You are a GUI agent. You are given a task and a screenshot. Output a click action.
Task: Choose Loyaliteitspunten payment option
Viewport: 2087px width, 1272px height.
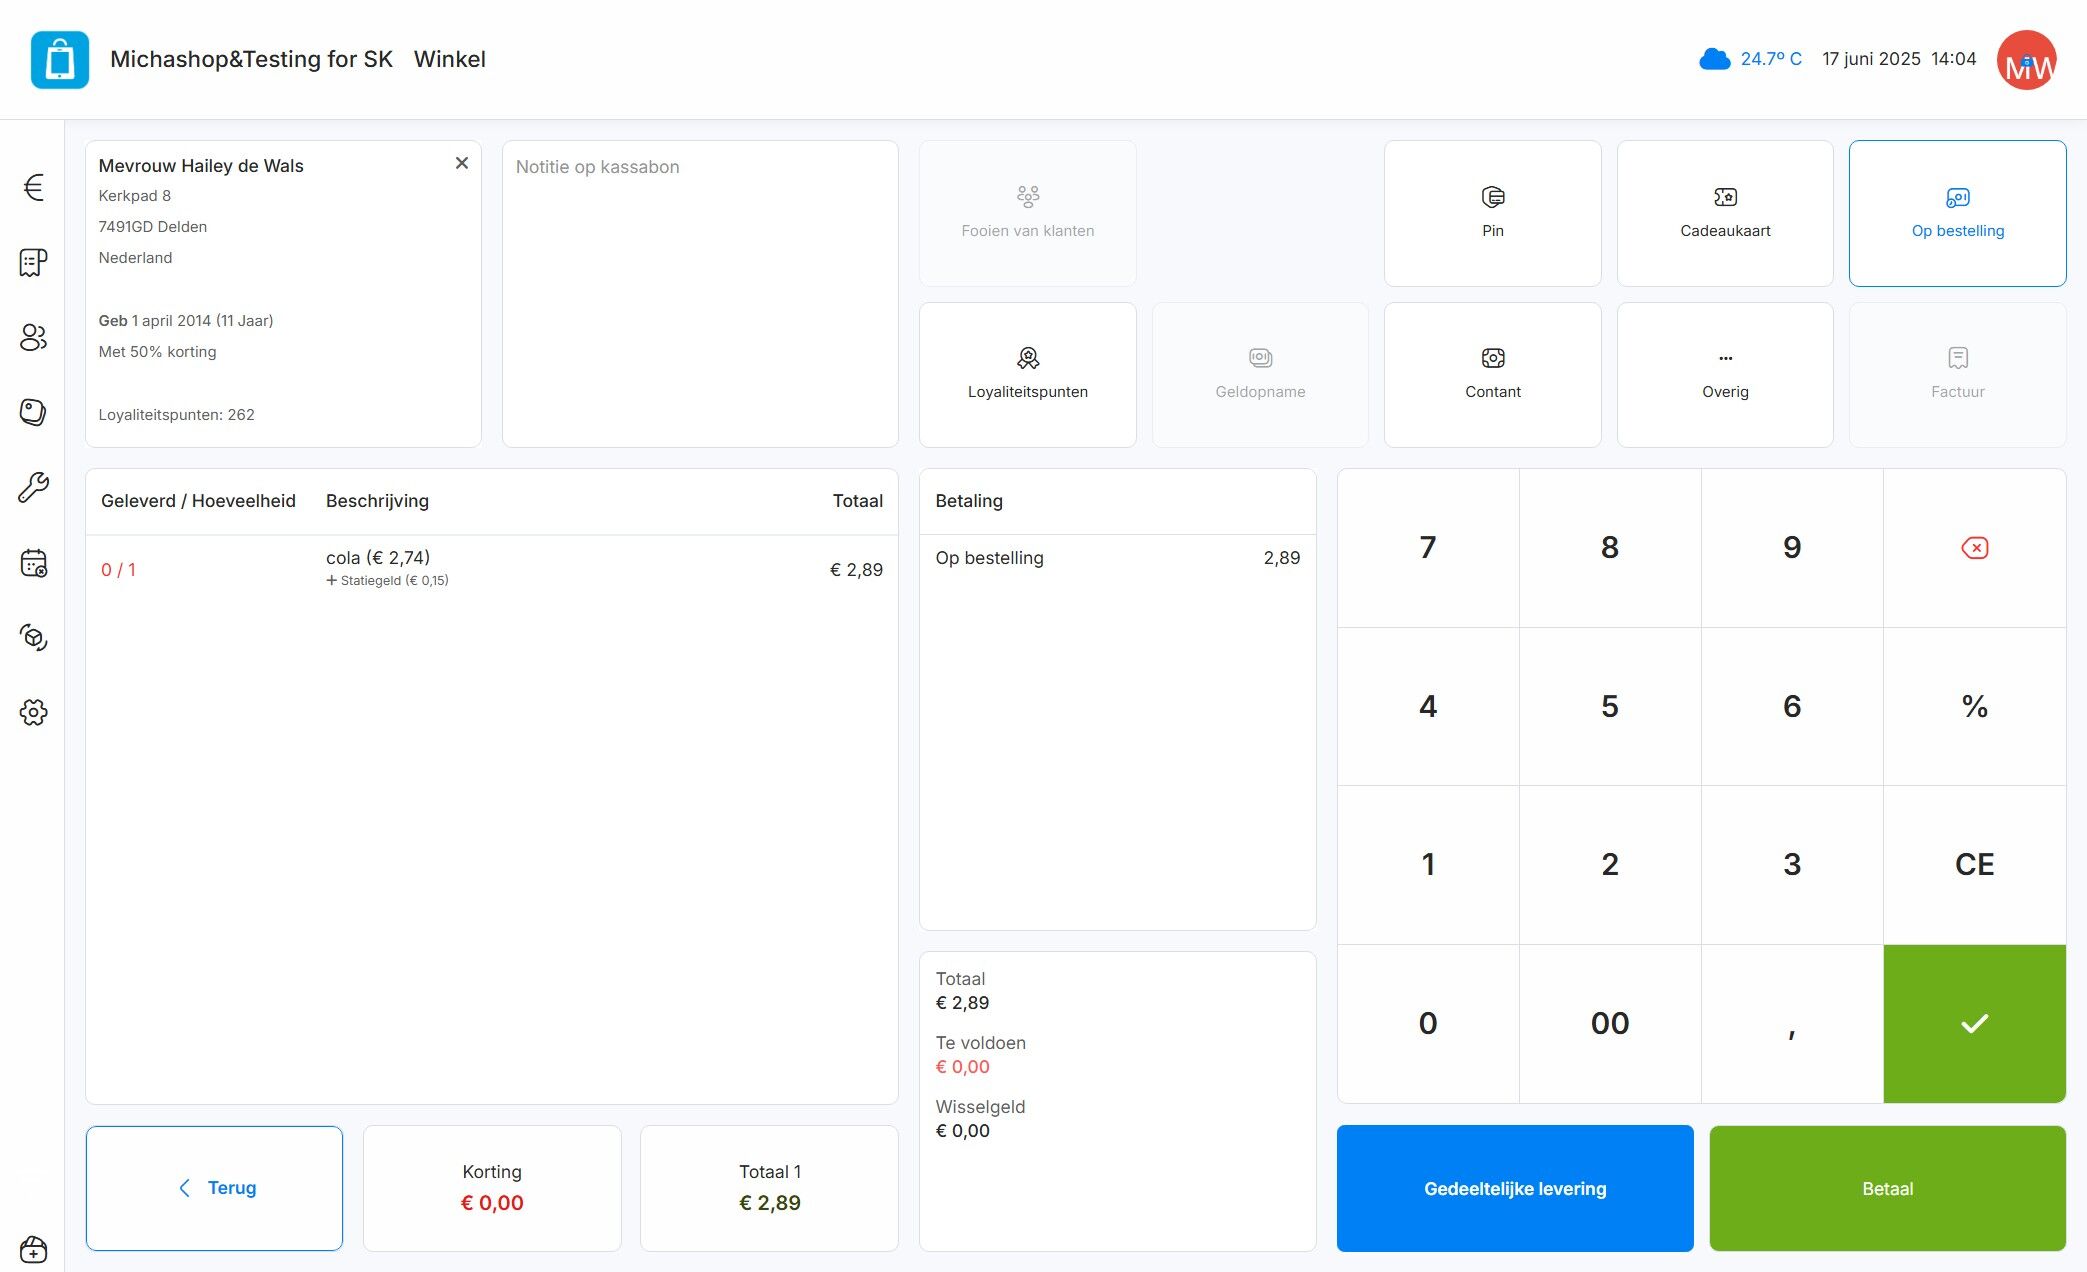coord(1027,375)
